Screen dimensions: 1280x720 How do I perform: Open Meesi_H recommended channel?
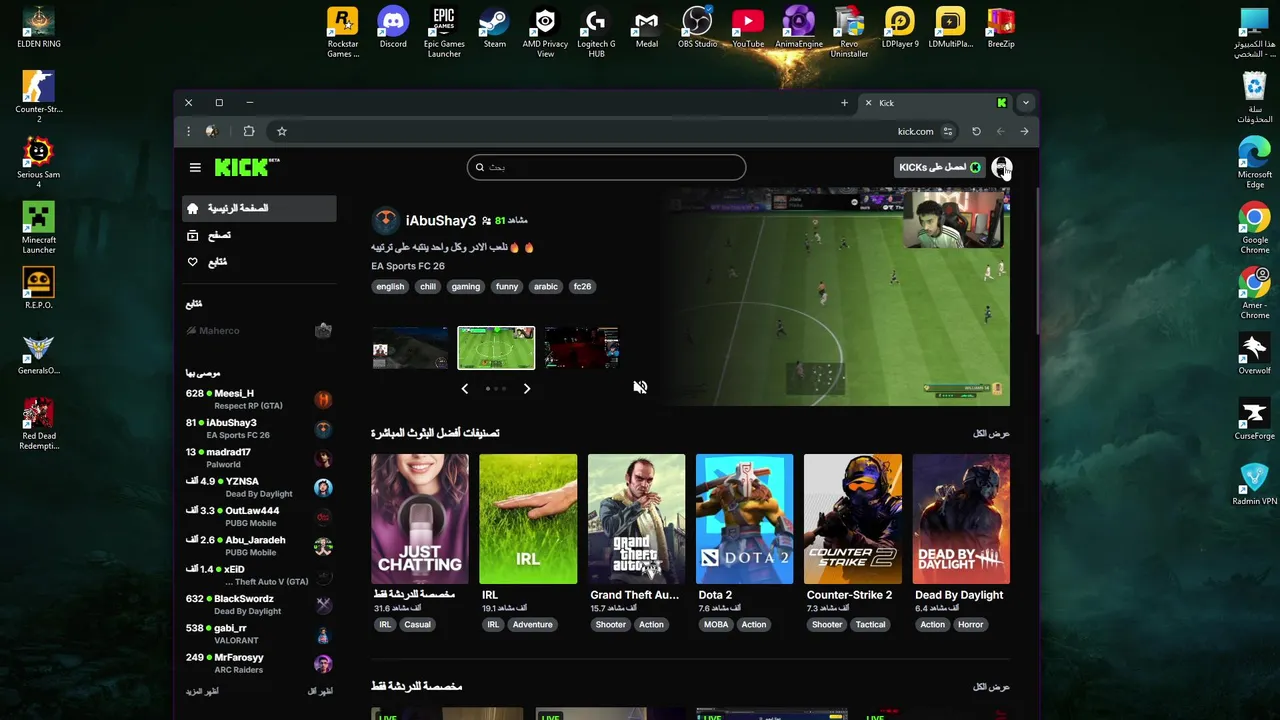259,399
